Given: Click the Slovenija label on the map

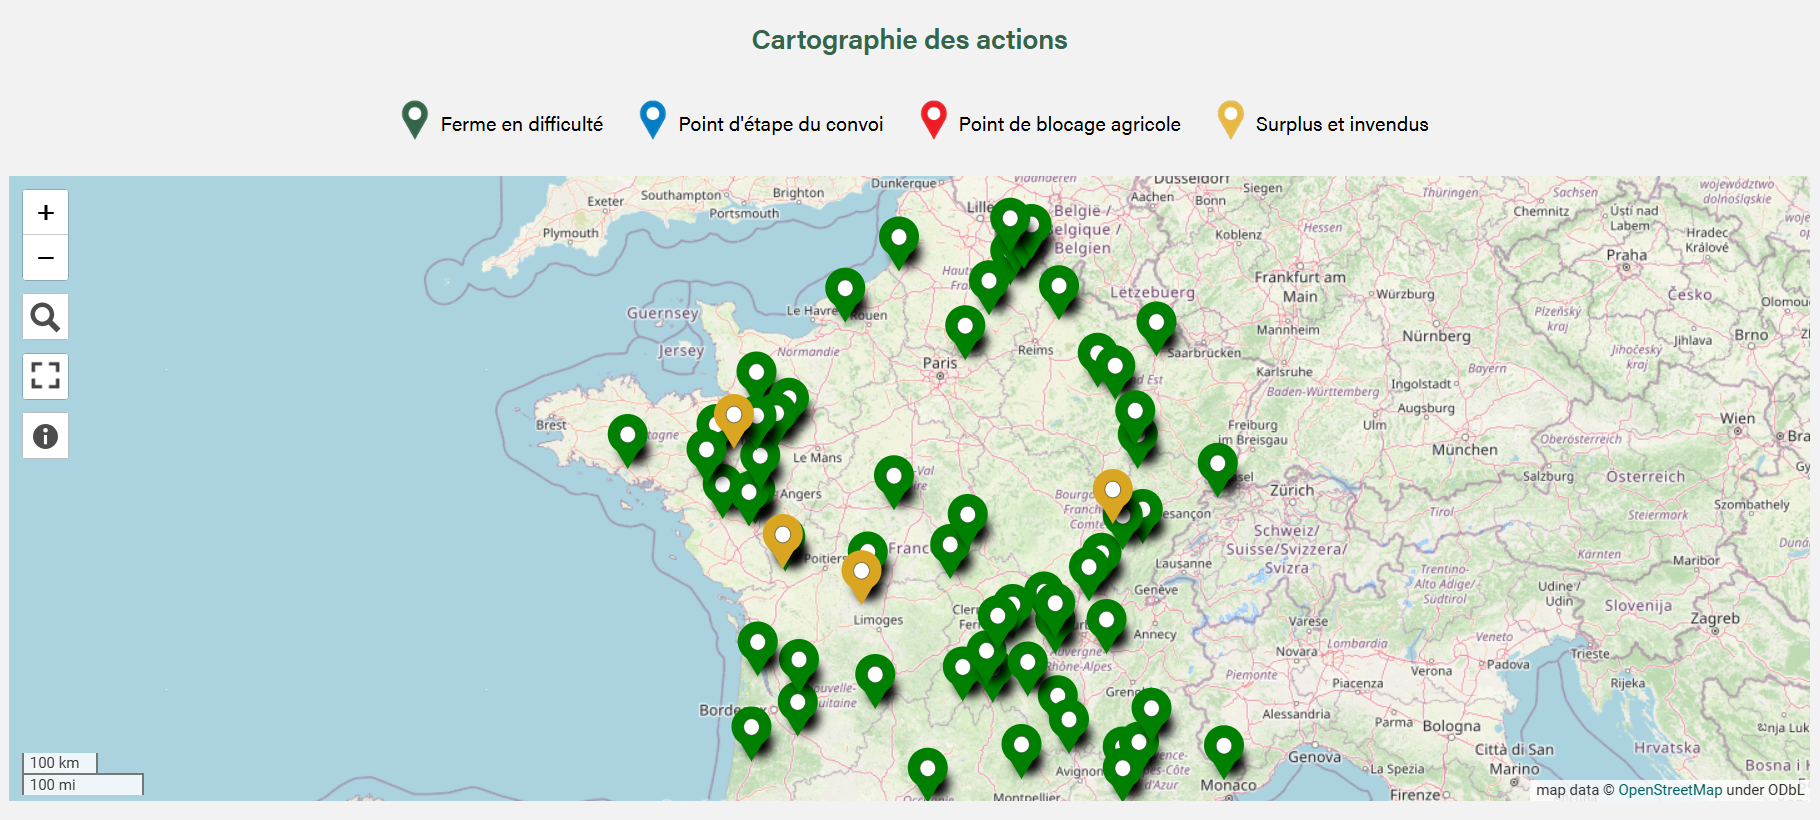Looking at the screenshot, I should [1638, 605].
